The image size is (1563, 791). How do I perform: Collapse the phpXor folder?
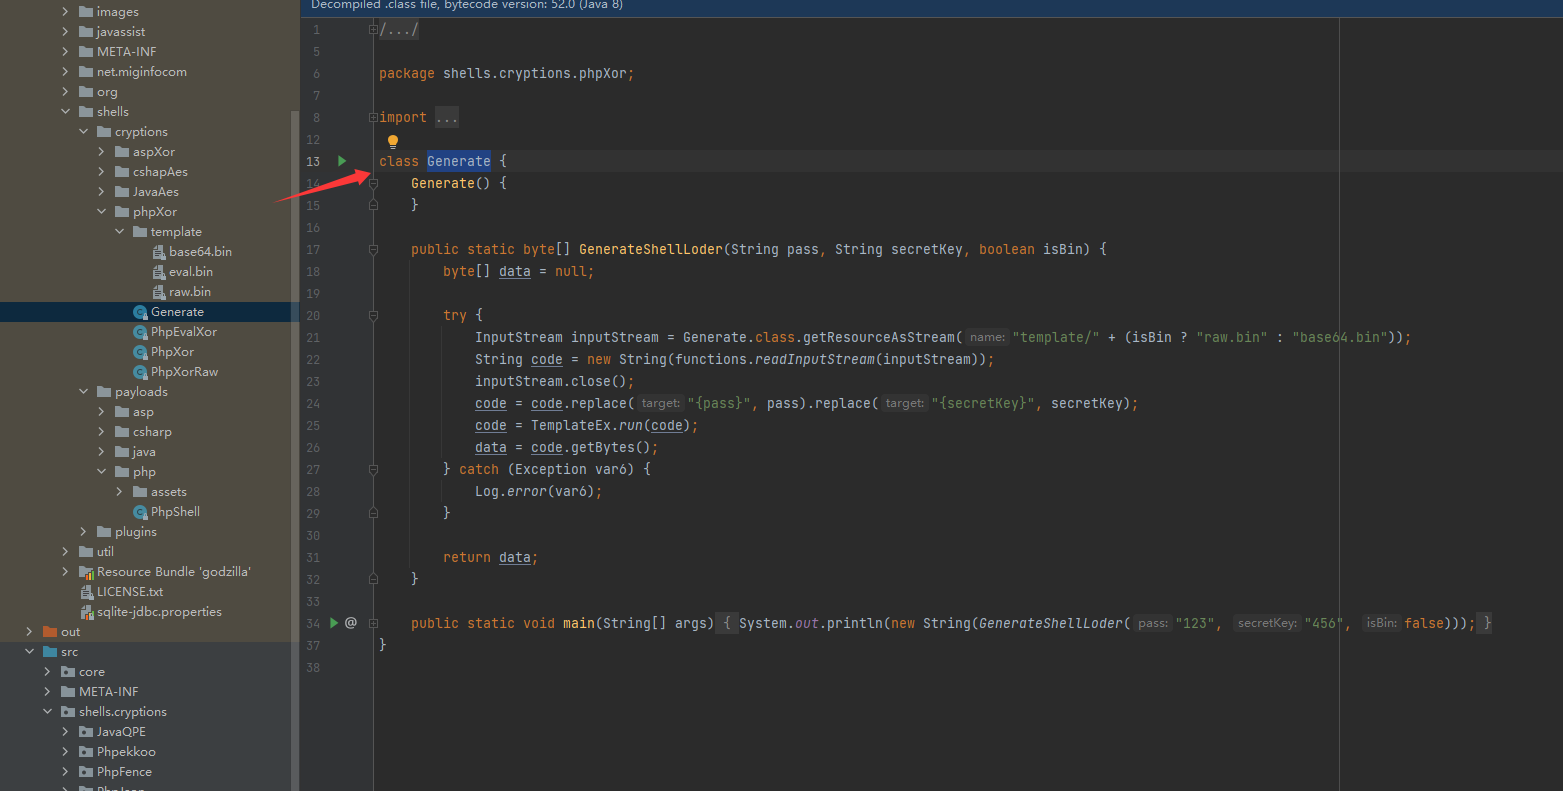[102, 212]
